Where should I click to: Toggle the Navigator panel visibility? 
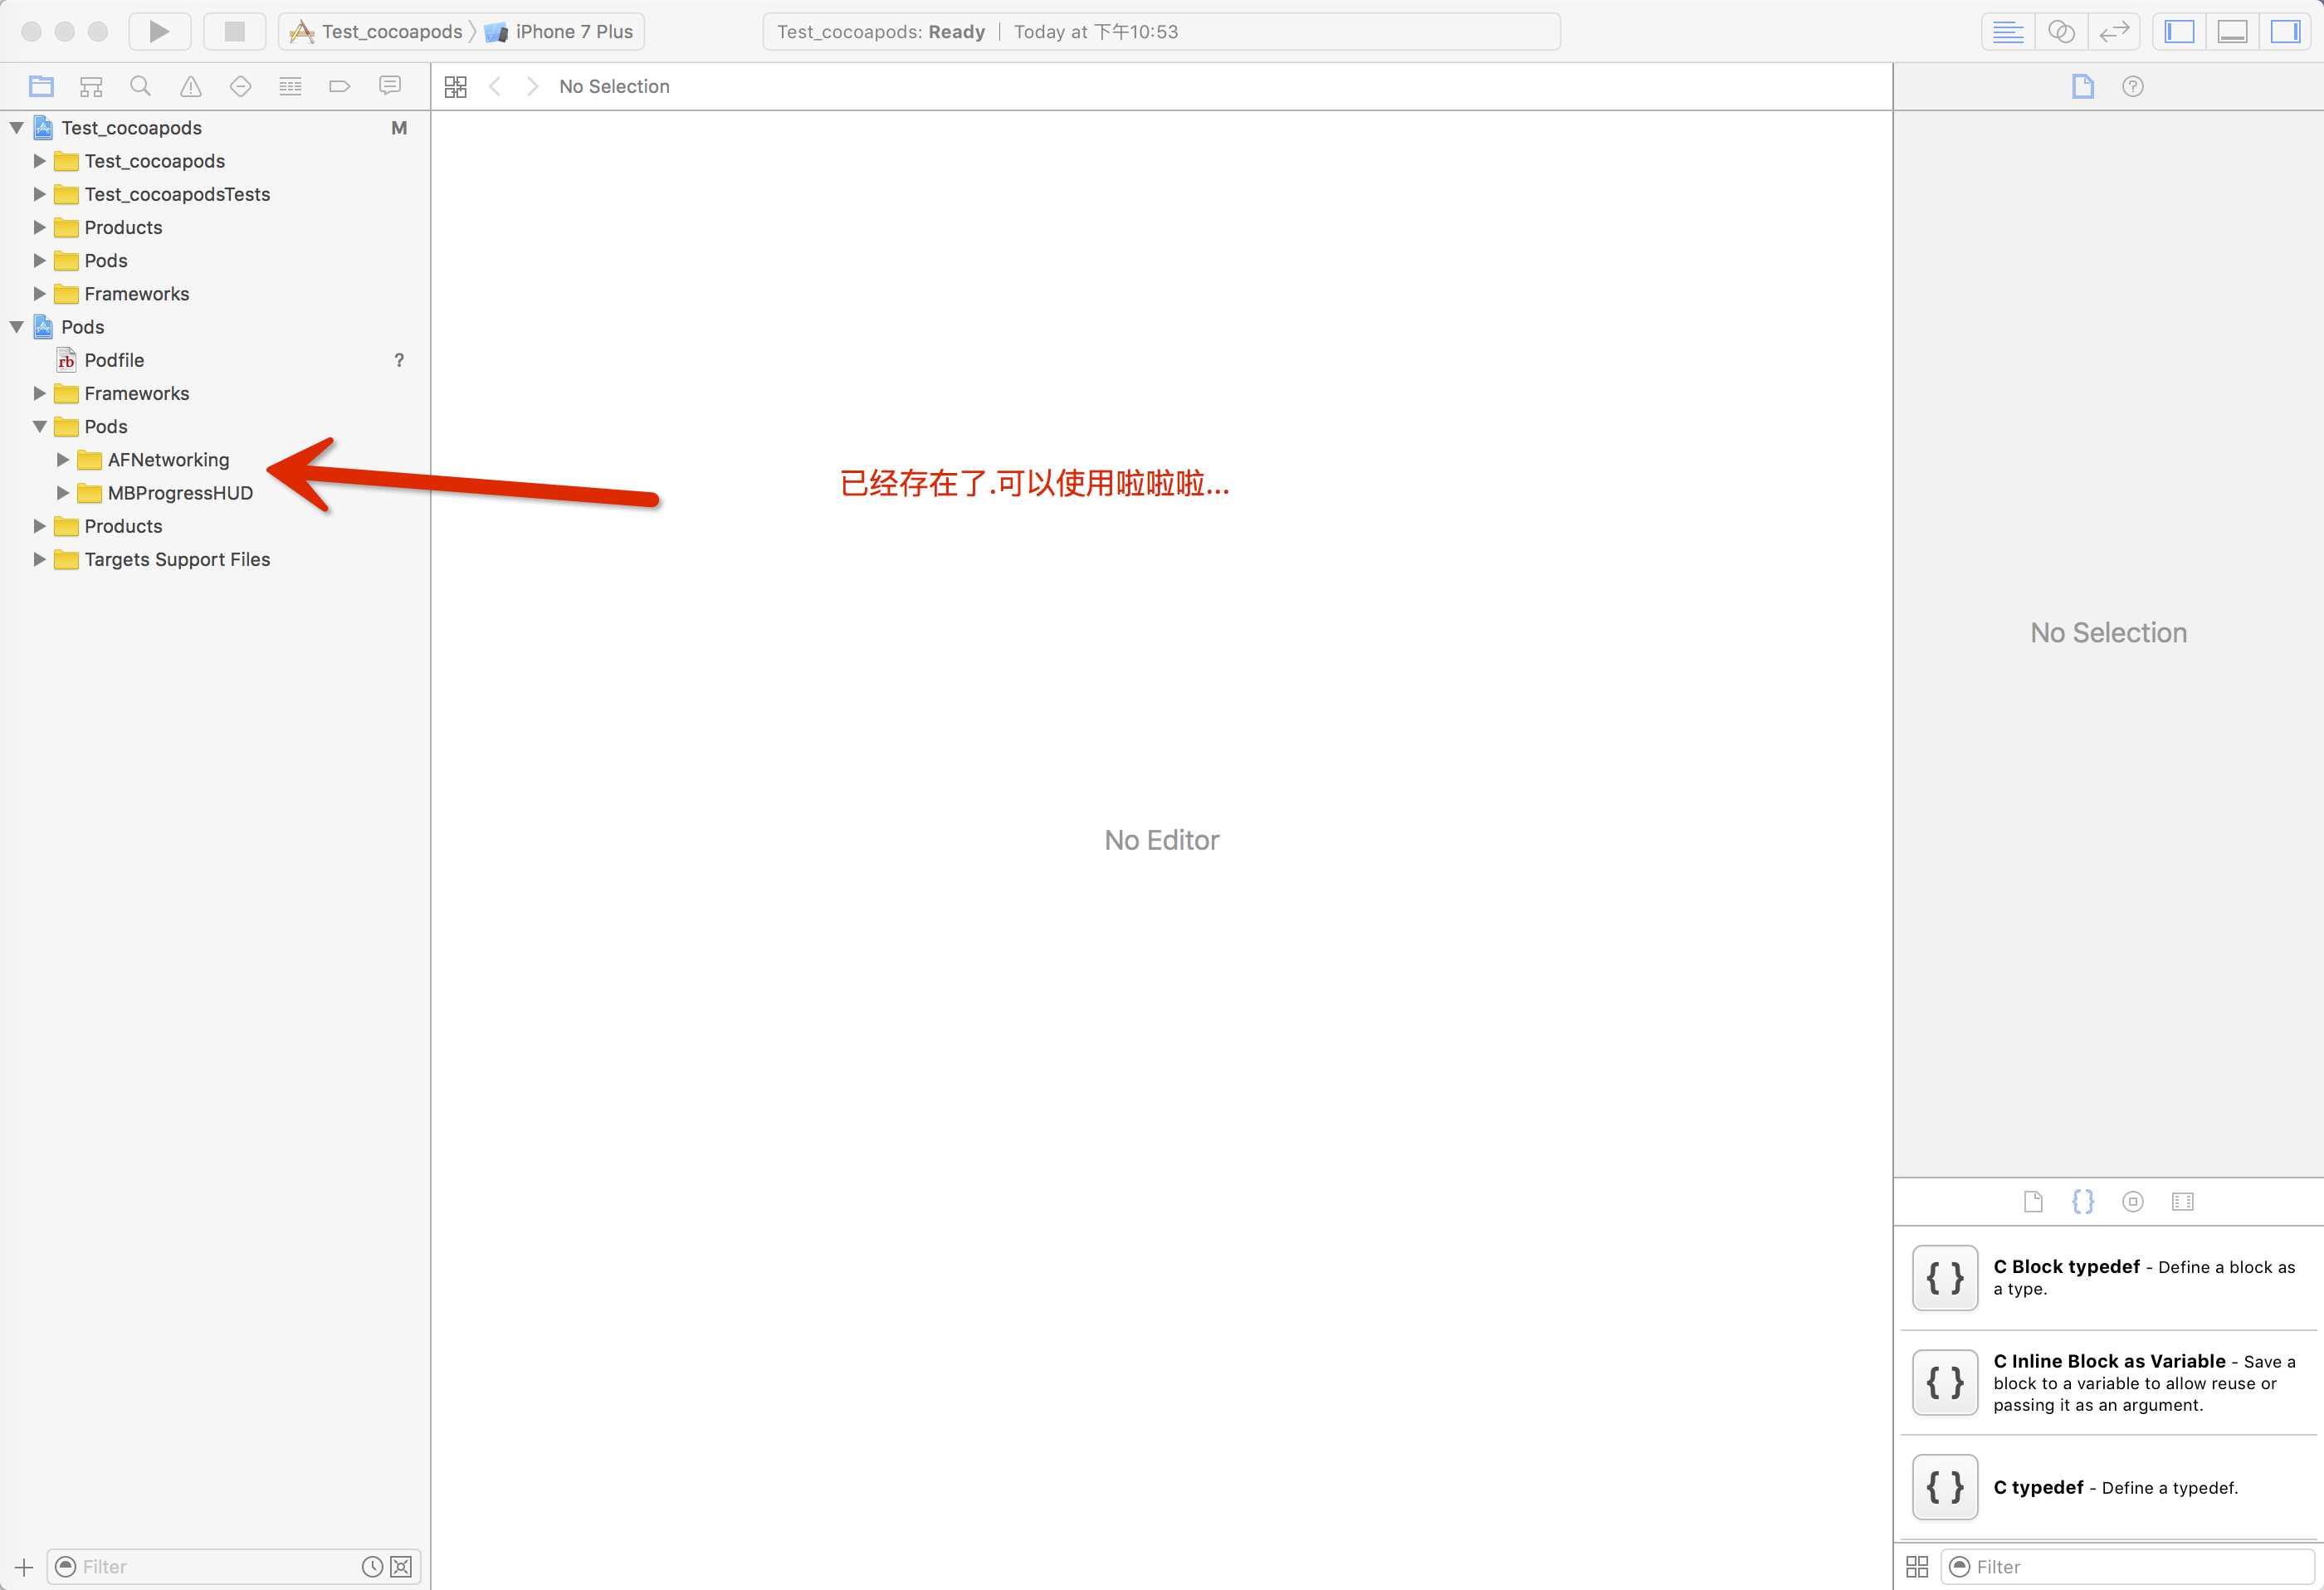pos(2179,31)
